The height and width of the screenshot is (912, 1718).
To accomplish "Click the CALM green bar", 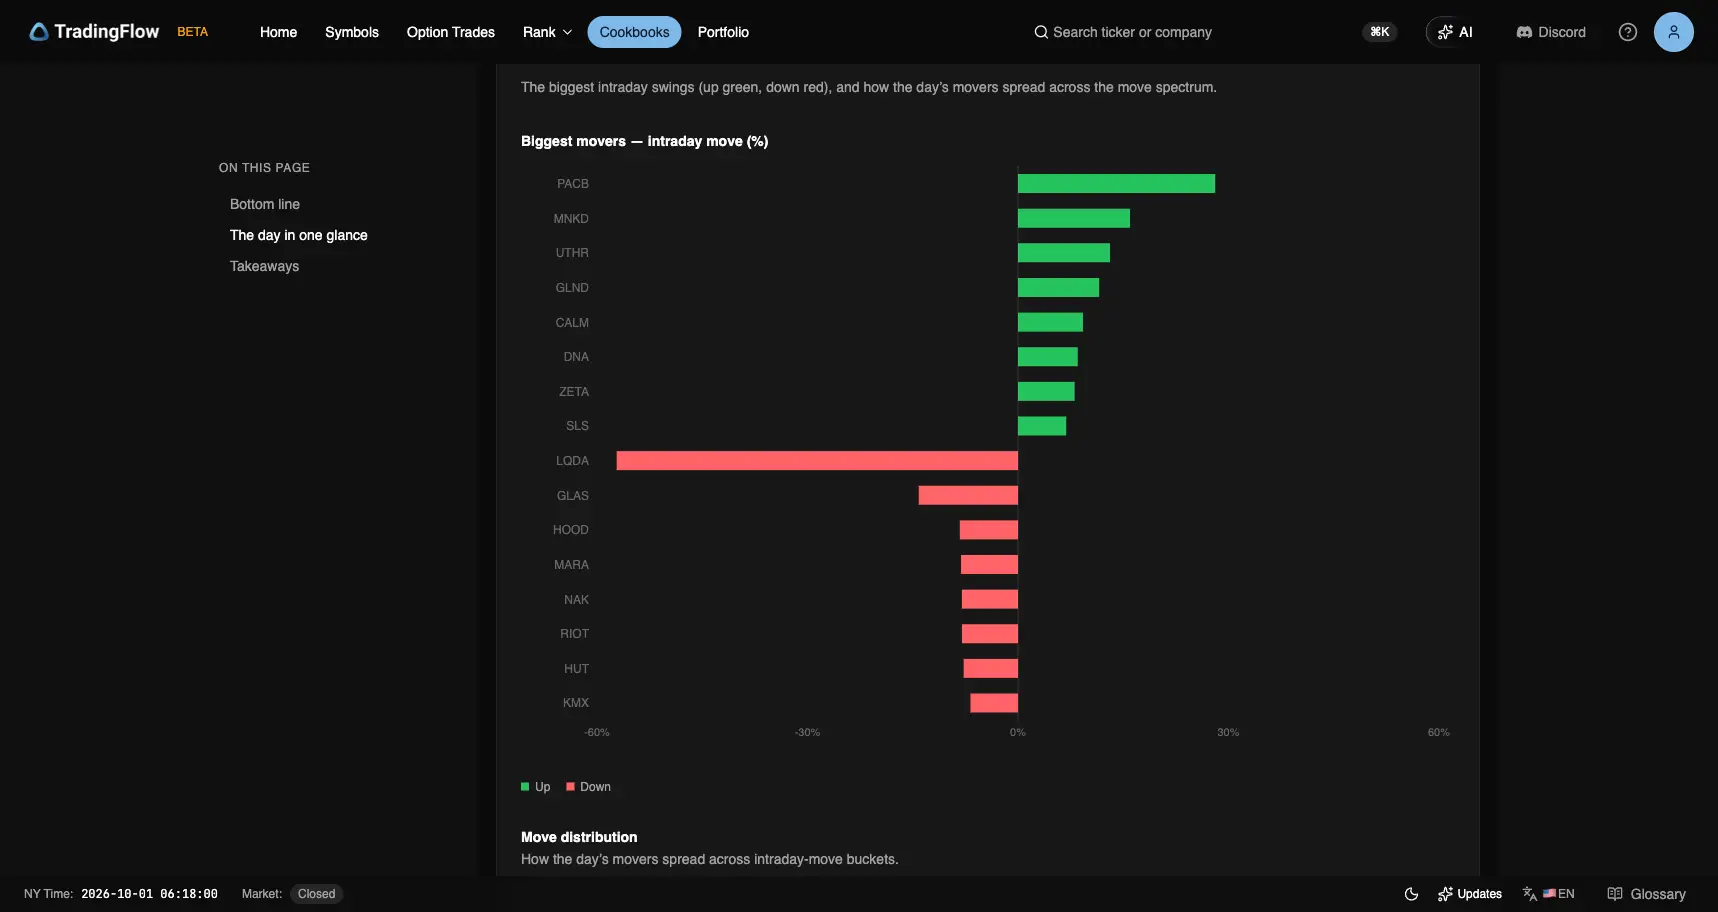I will pyautogui.click(x=1050, y=322).
